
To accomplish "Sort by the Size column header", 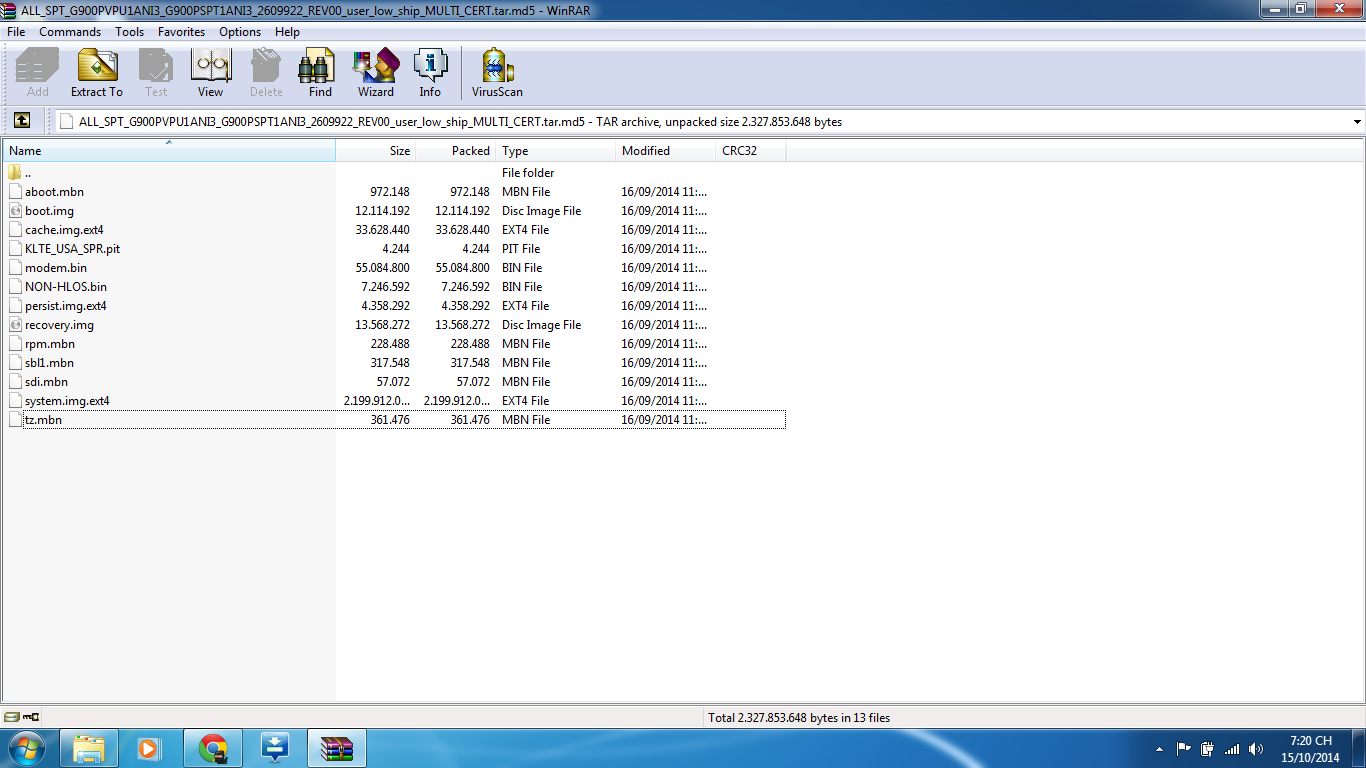I will pyautogui.click(x=376, y=151).
